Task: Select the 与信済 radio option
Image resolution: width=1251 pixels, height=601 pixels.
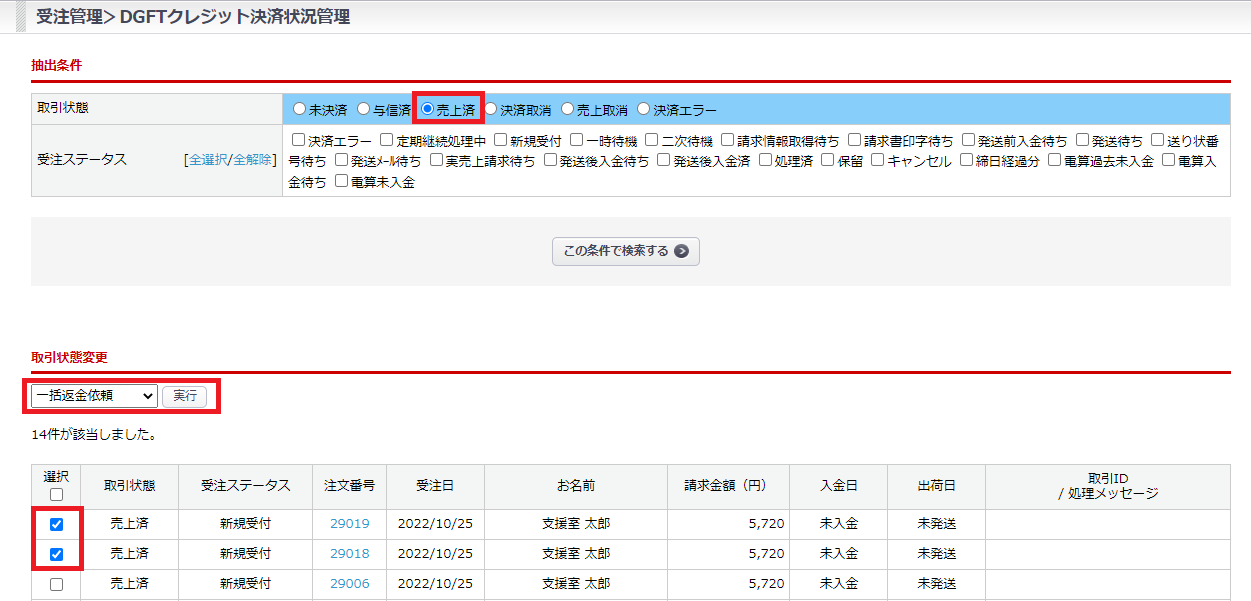Action: (365, 109)
